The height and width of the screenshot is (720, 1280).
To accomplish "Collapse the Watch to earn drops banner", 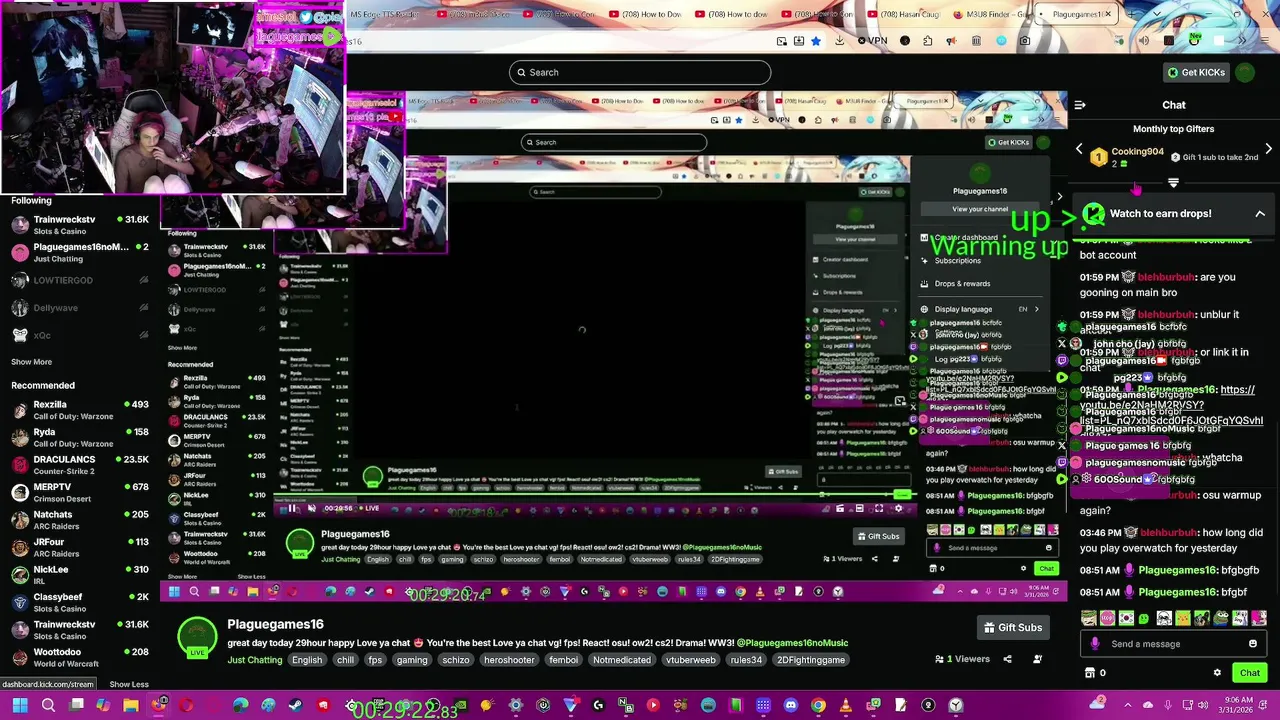I will point(1260,214).
